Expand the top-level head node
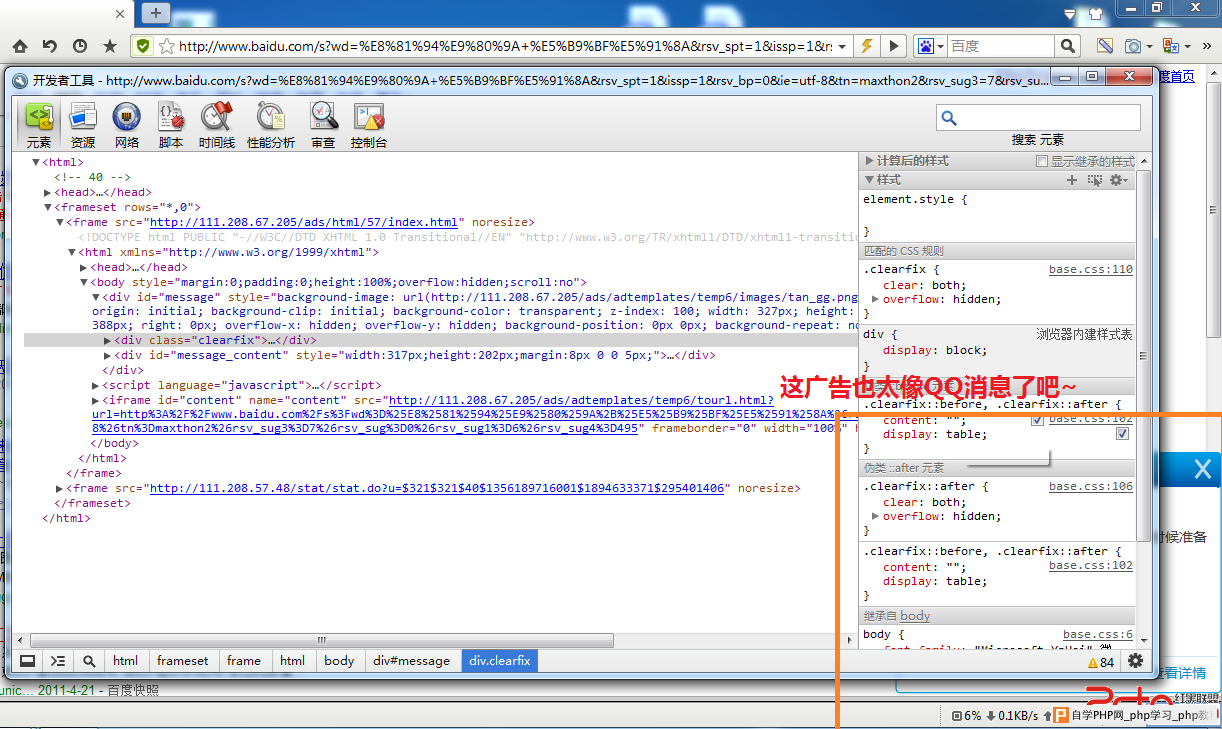Viewport: 1222px width, 729px height. pos(48,192)
